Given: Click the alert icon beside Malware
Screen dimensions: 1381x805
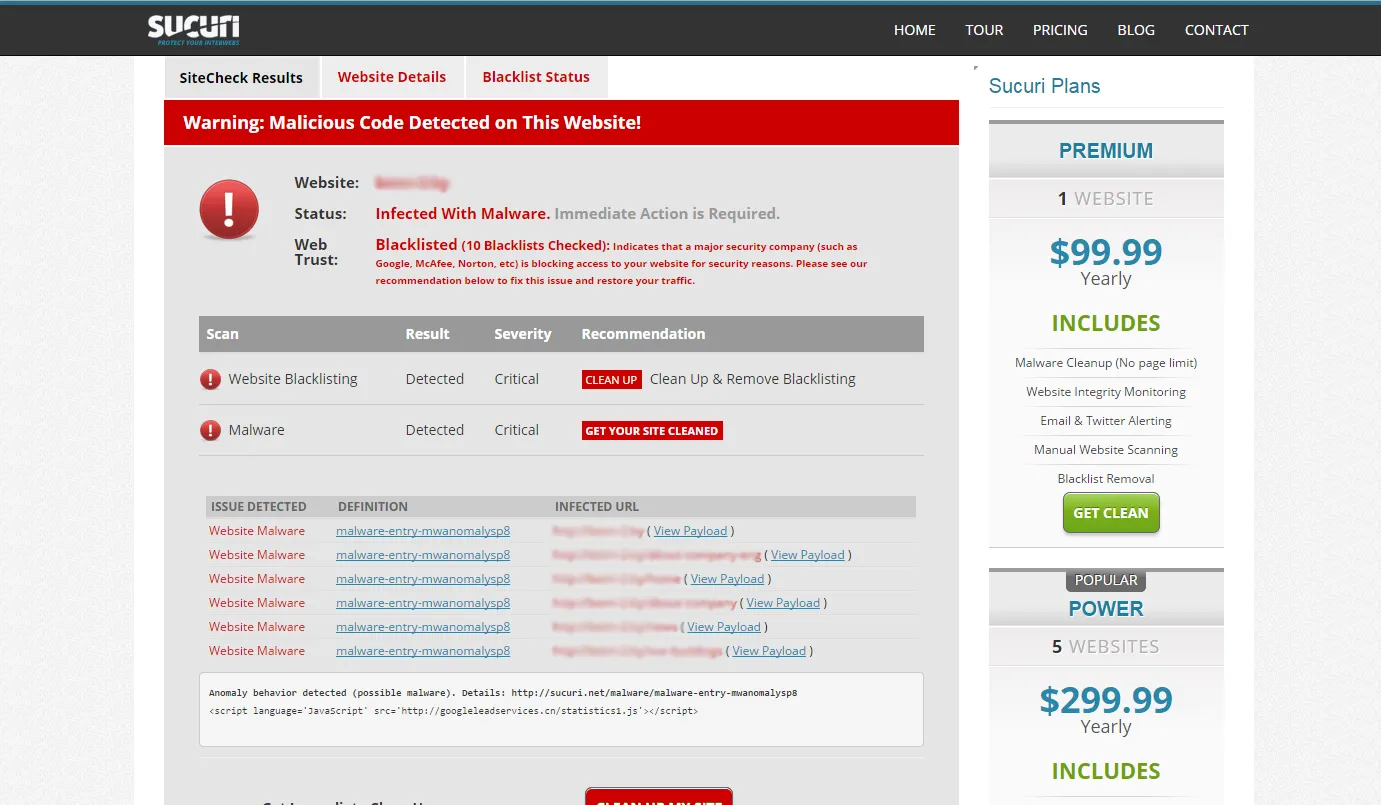Looking at the screenshot, I should click(210, 430).
